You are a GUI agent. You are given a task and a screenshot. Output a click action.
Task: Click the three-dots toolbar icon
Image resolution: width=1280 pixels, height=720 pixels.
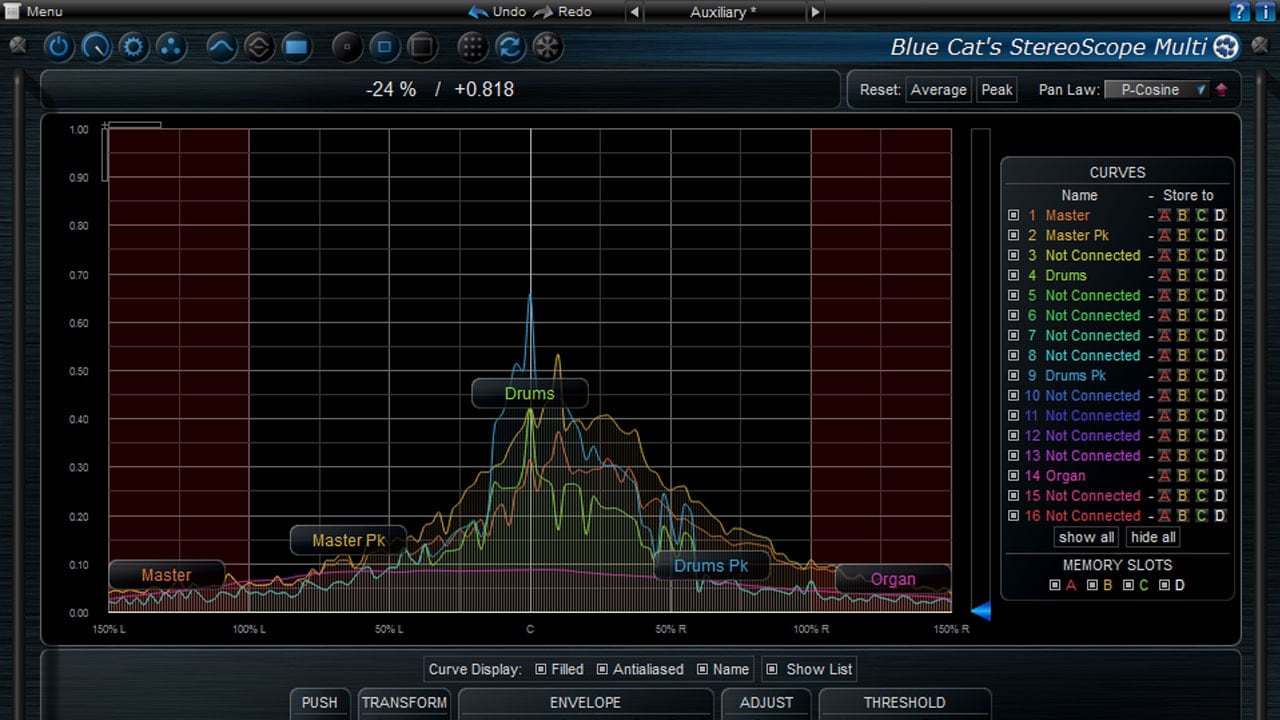point(170,46)
